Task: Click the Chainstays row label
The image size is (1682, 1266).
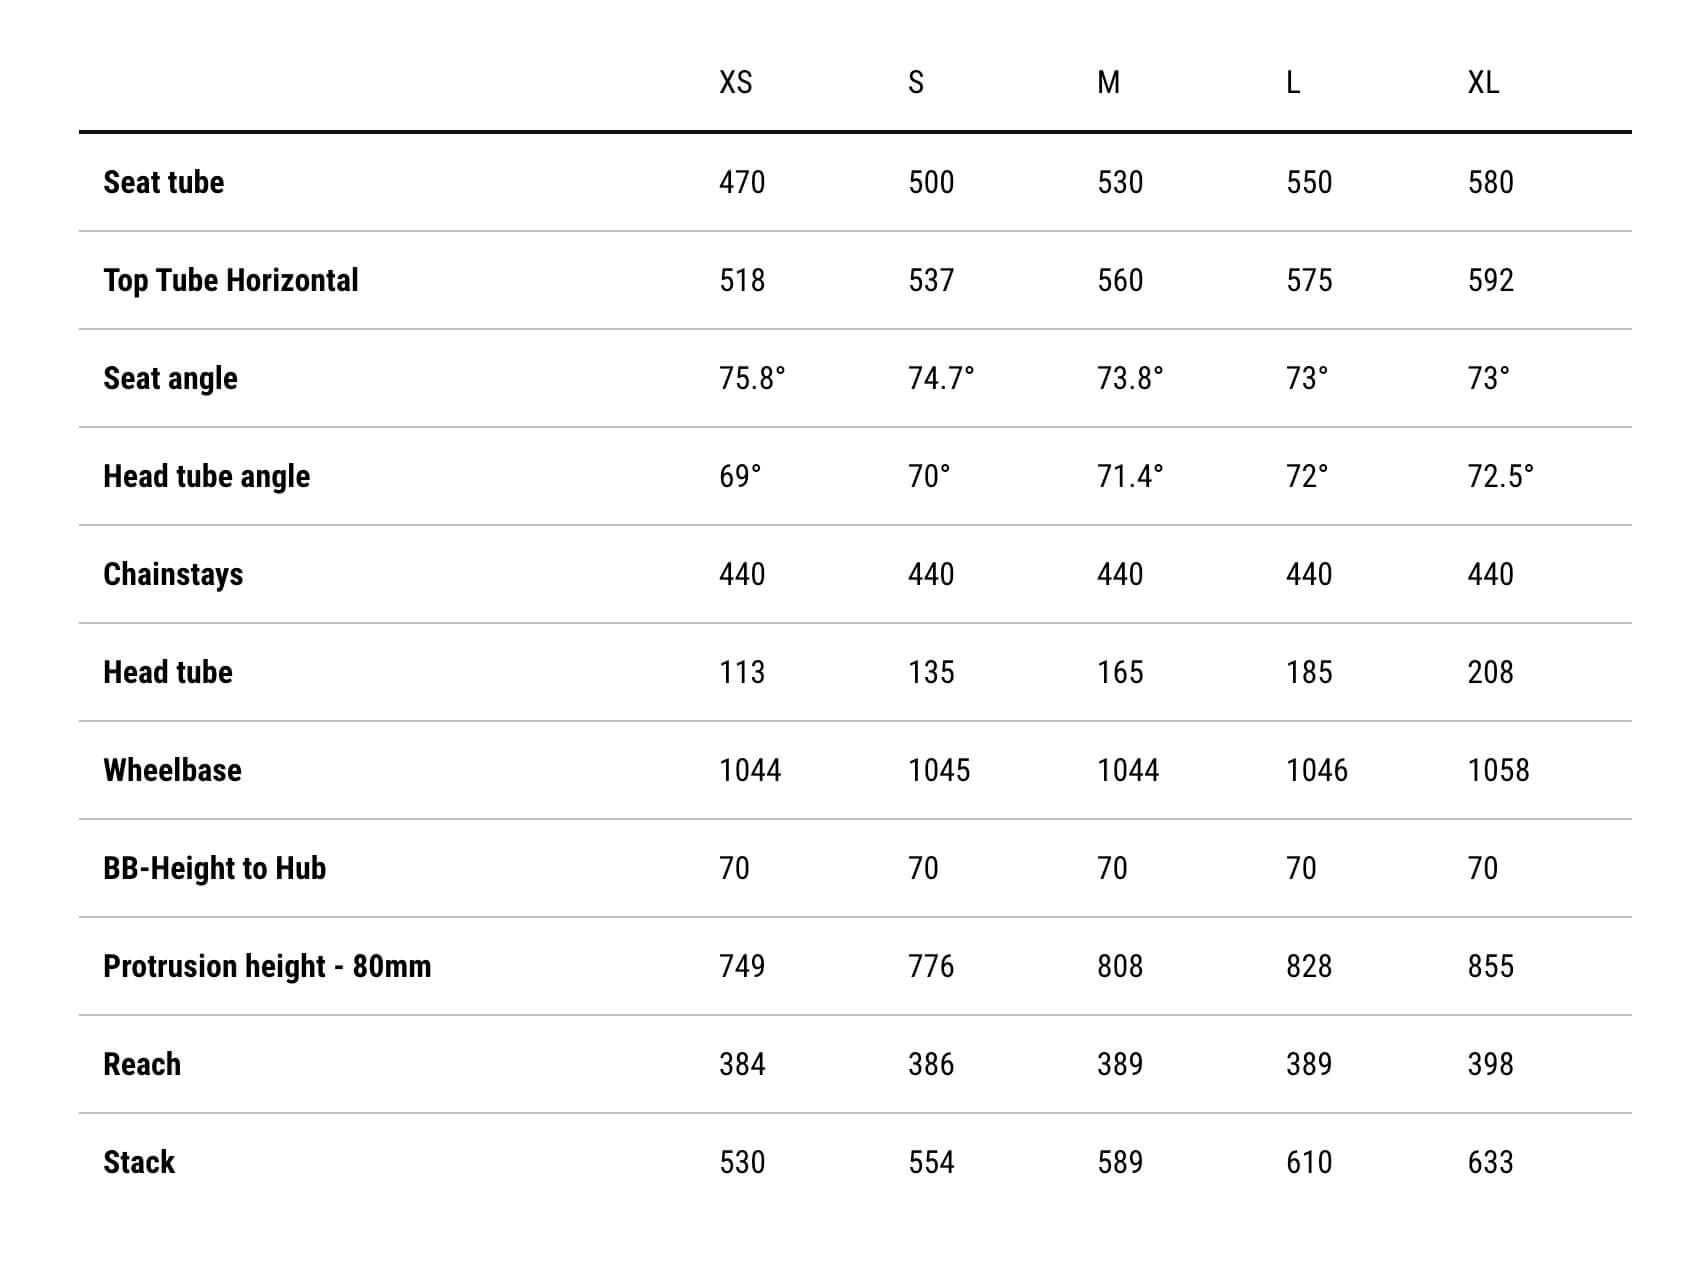Action: pyautogui.click(x=174, y=575)
